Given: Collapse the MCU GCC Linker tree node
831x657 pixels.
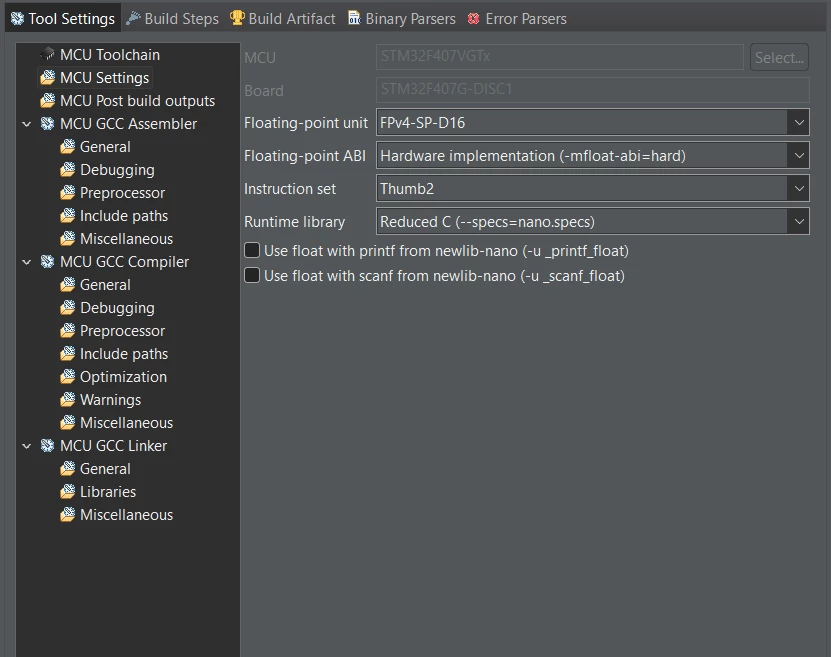Looking at the screenshot, I should coord(26,446).
